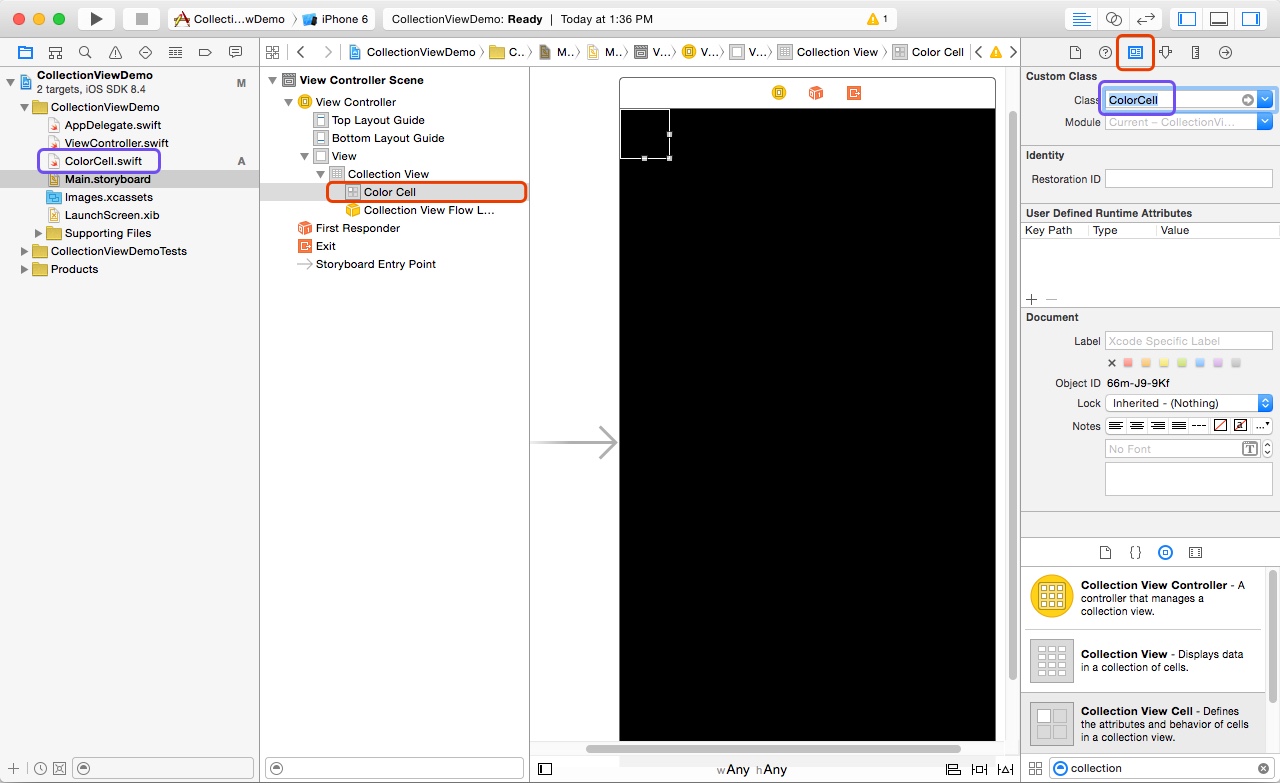Open the notes font picker T icon
Viewport: 1280px width, 783px height.
[1250, 449]
